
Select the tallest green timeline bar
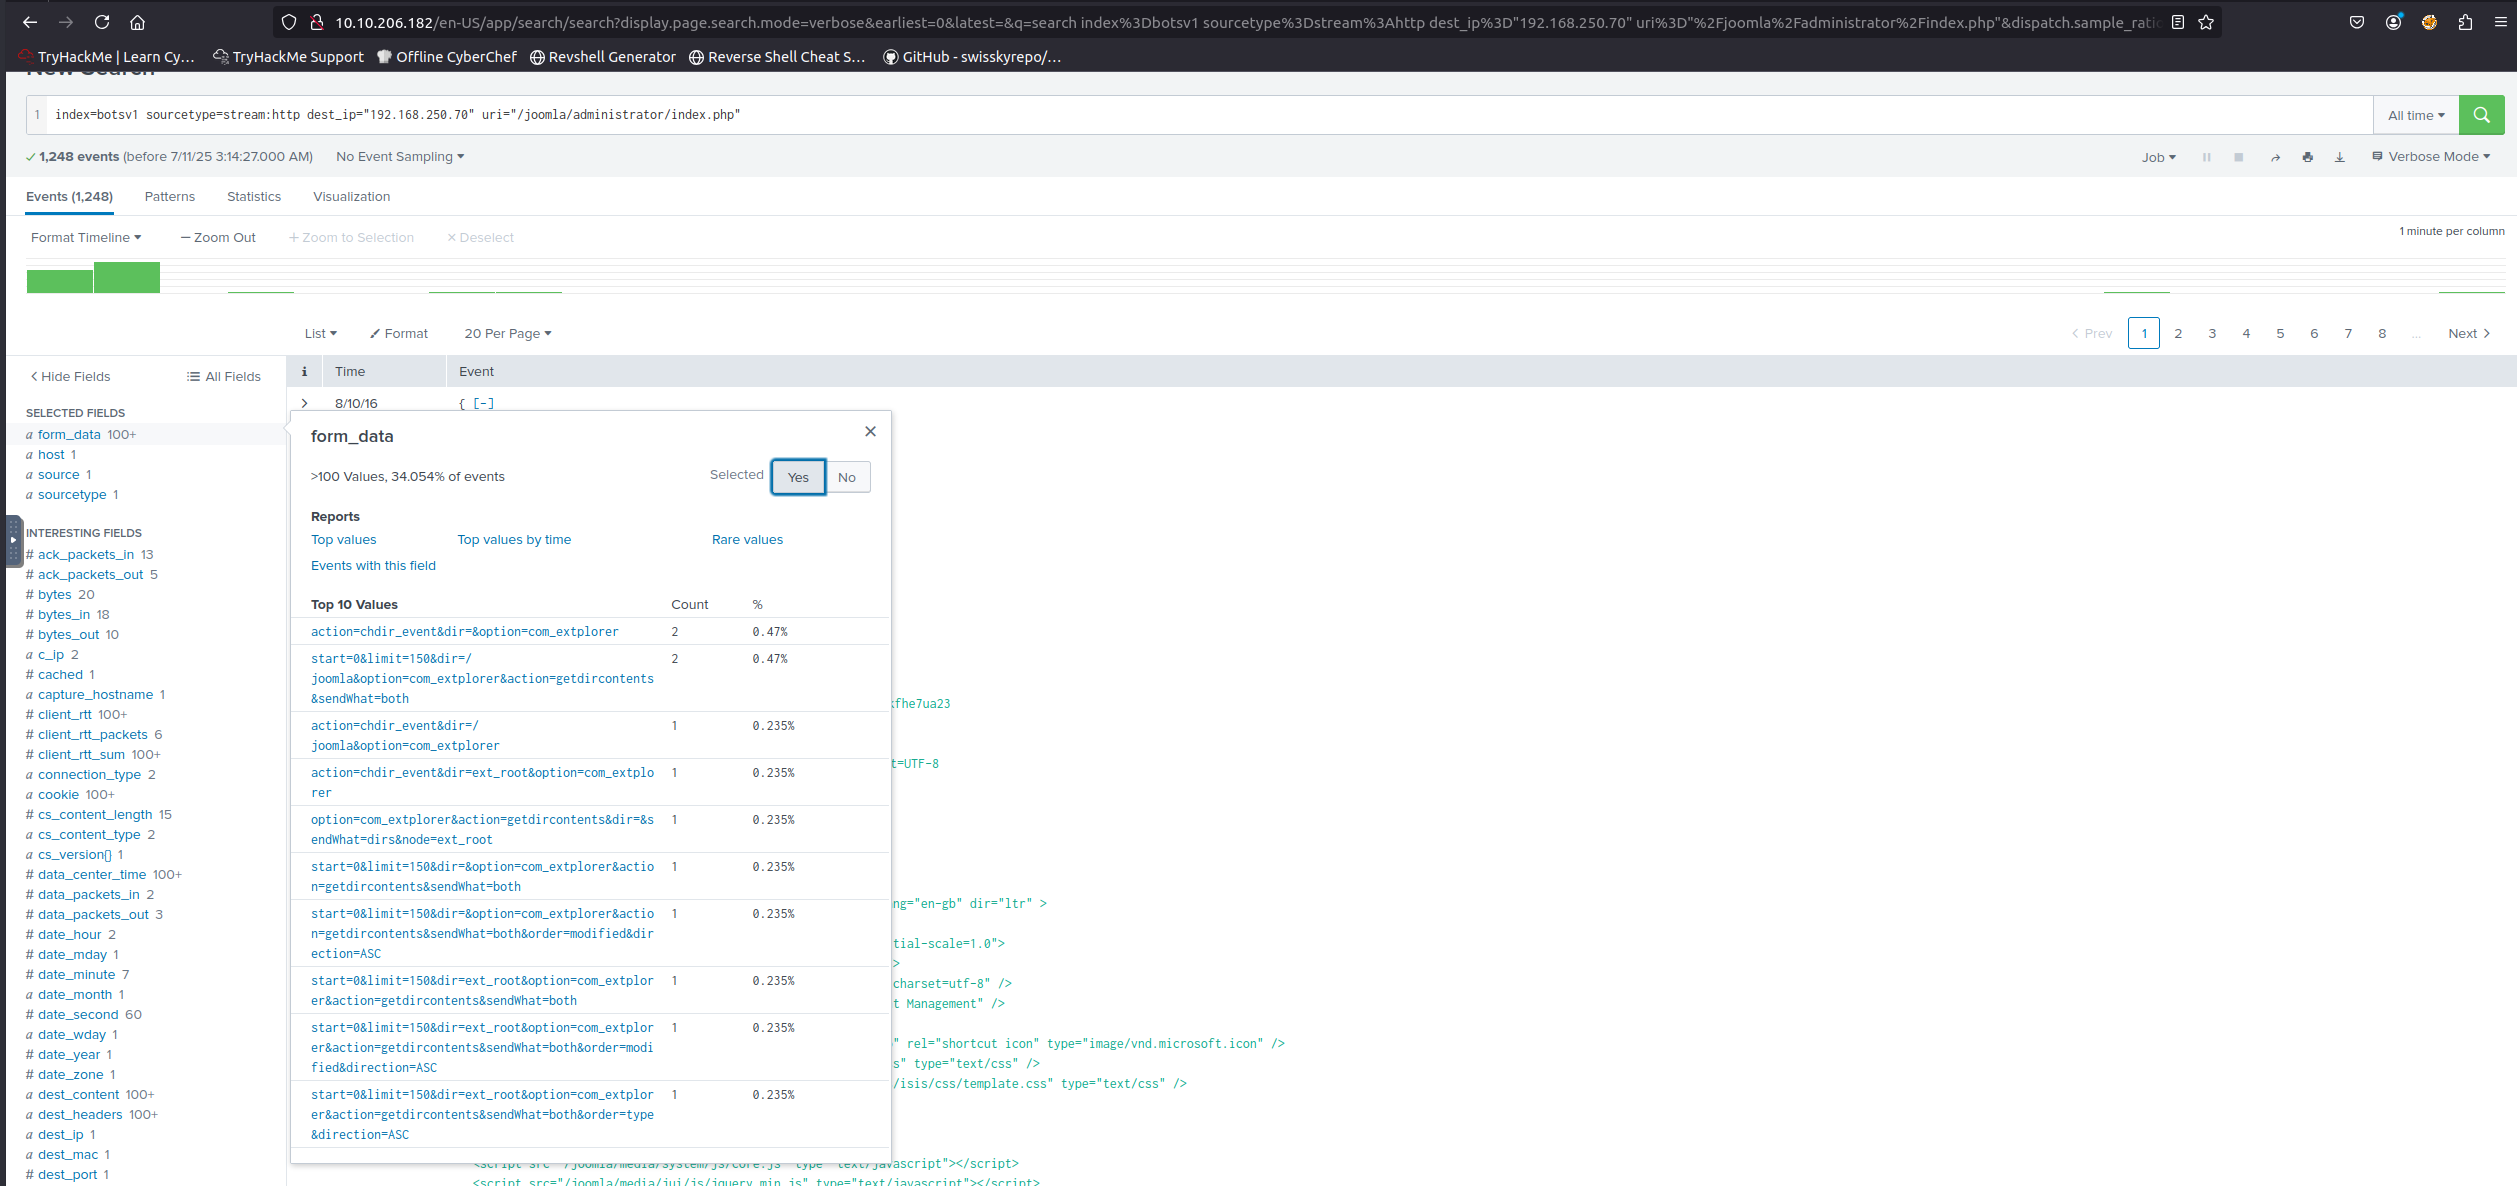(x=127, y=277)
